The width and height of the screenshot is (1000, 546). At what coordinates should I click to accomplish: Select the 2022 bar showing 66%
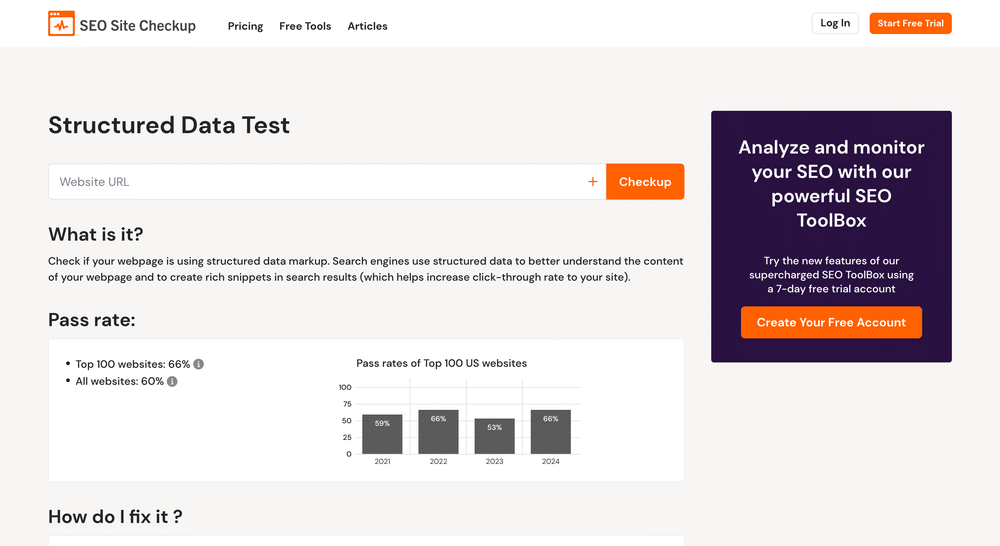tap(438, 432)
